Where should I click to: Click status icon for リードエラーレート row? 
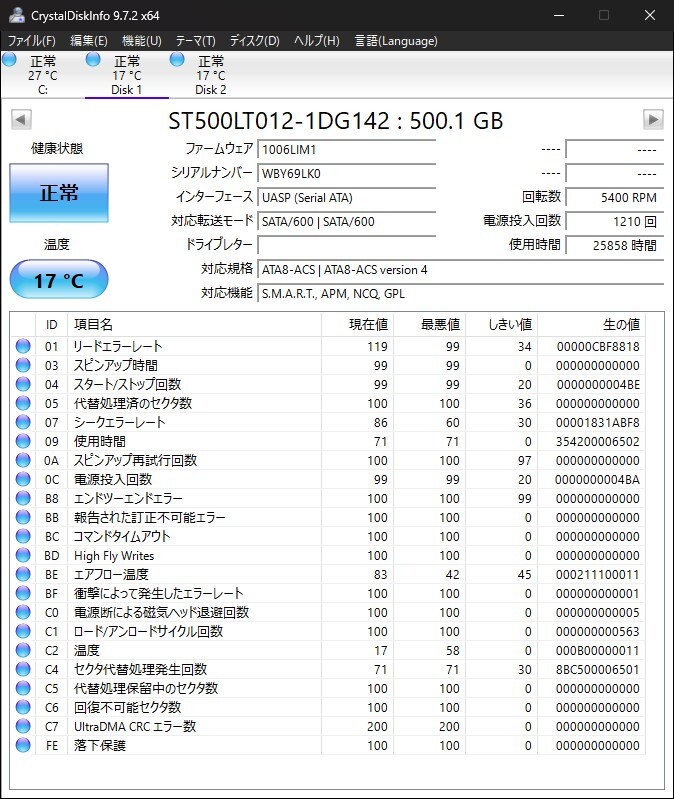click(23, 346)
